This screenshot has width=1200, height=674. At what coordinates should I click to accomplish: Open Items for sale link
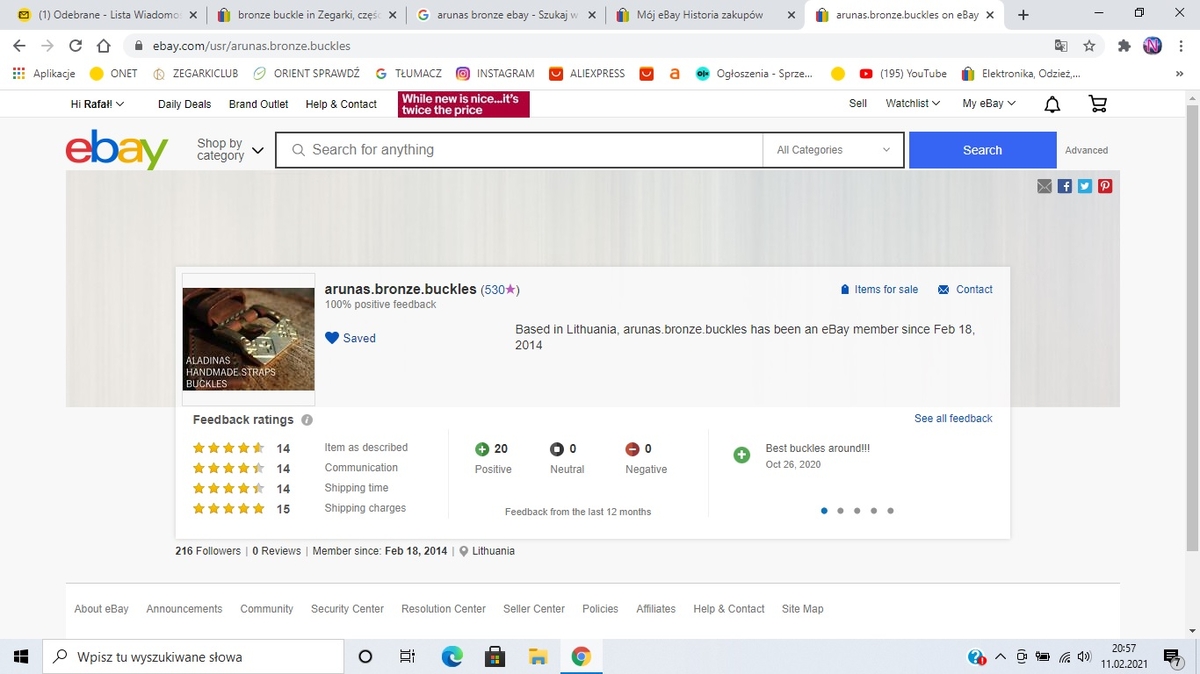point(879,289)
